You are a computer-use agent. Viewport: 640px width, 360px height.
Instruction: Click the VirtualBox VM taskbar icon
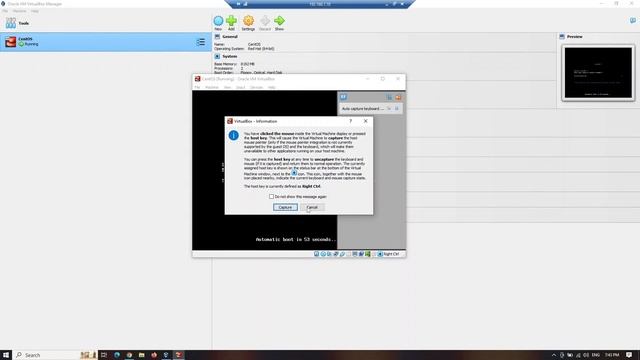click(178, 355)
